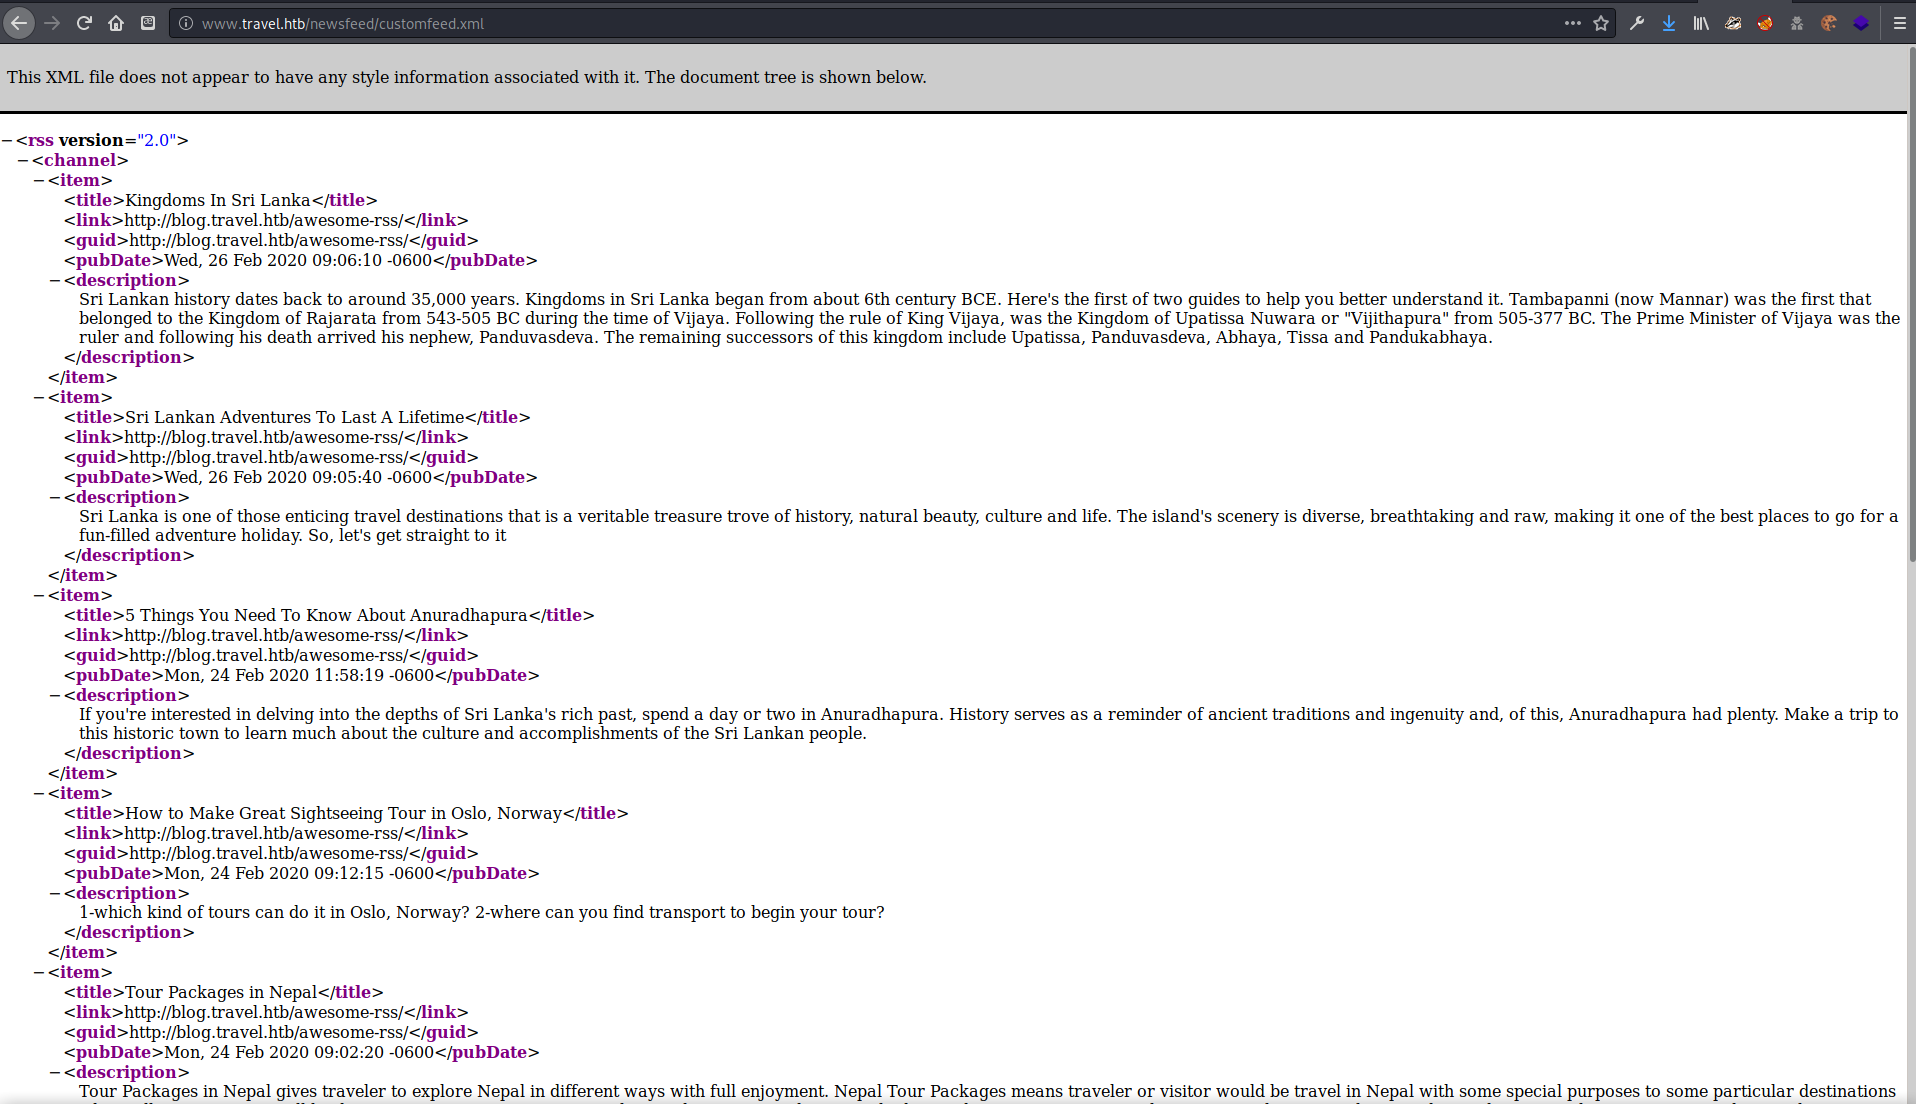Image resolution: width=1916 pixels, height=1104 pixels.
Task: Collapse the rss root element
Action: click(7, 141)
